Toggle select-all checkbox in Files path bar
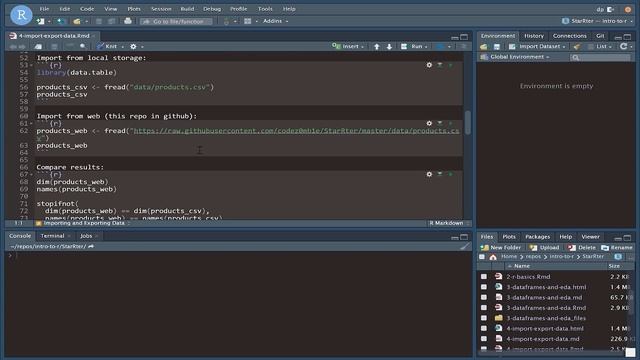 point(482,257)
